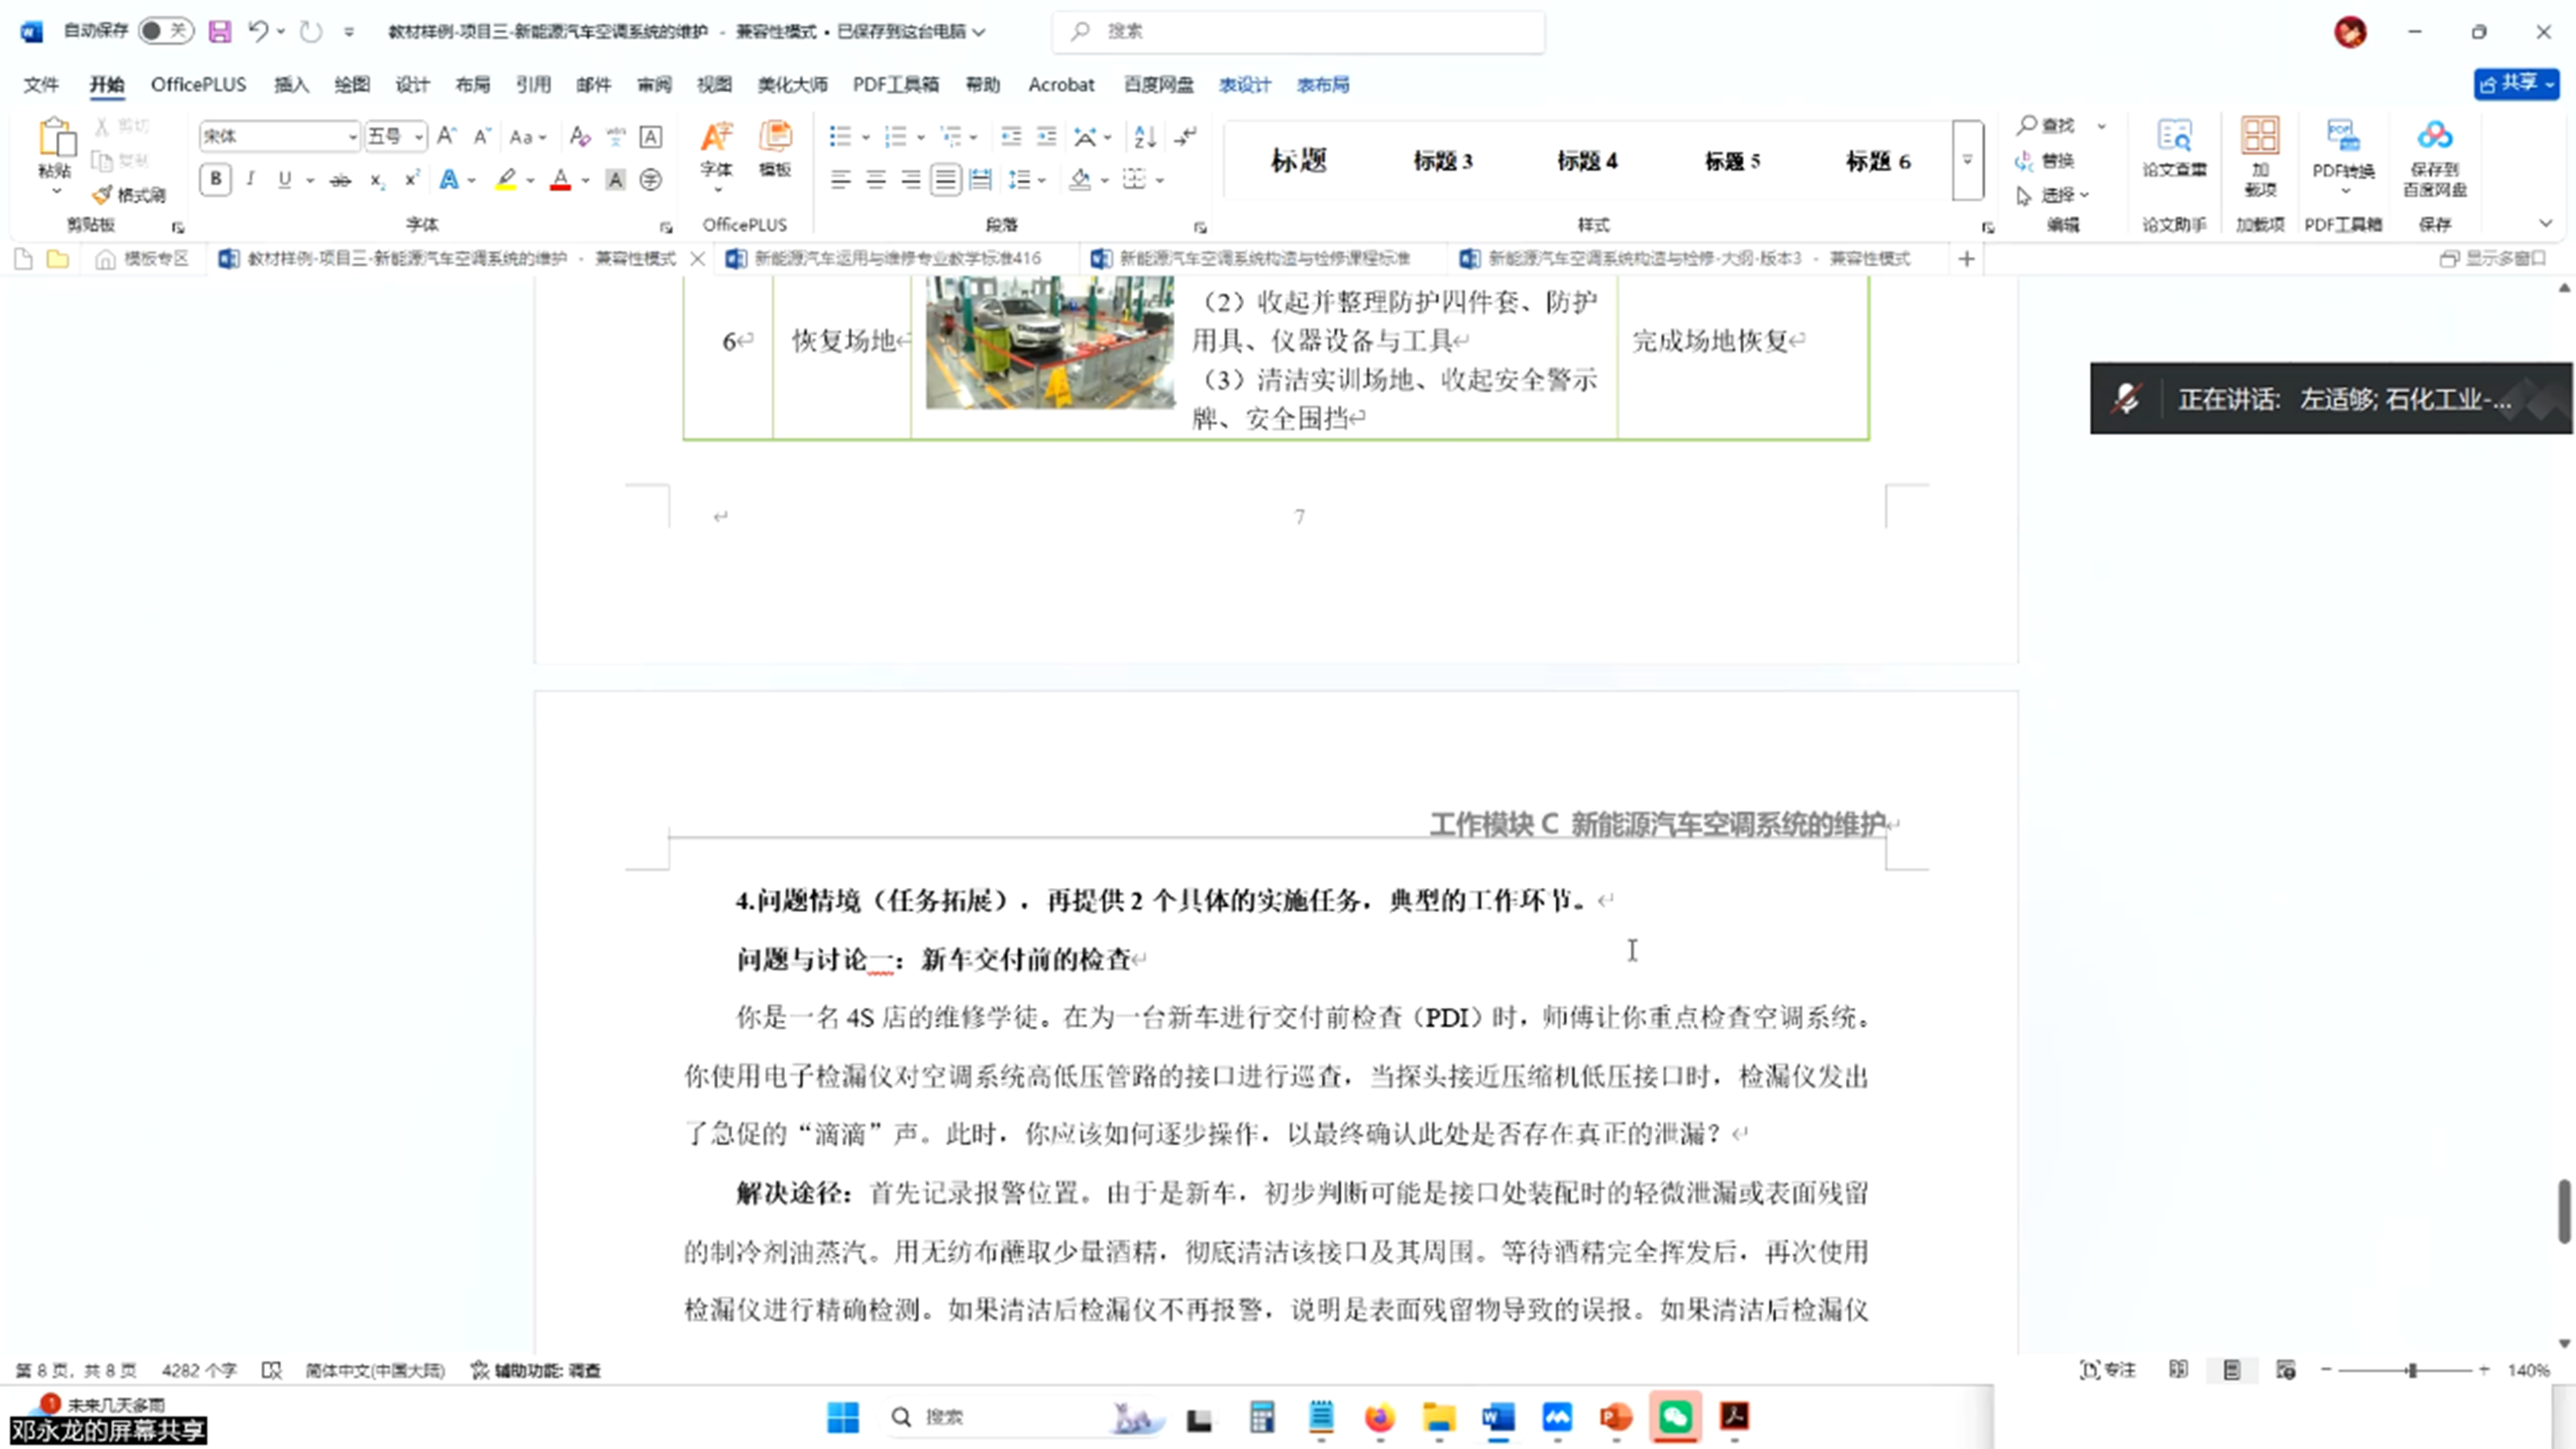This screenshot has width=2576, height=1449.
Task: Click the Save icon in title bar
Action: pyautogui.click(x=219, y=31)
